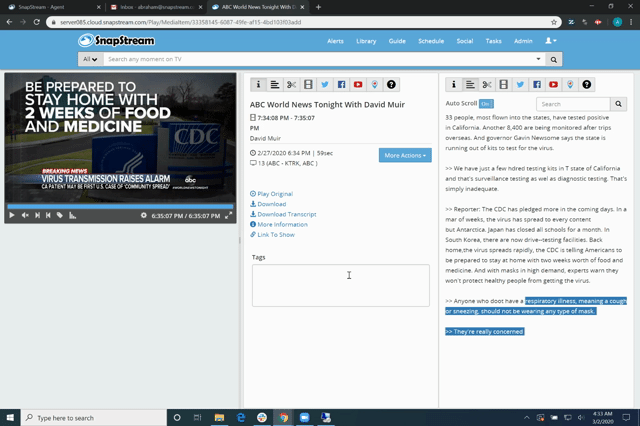Open Alerts menu
Screen dimensions: 640x426
click(335, 41)
